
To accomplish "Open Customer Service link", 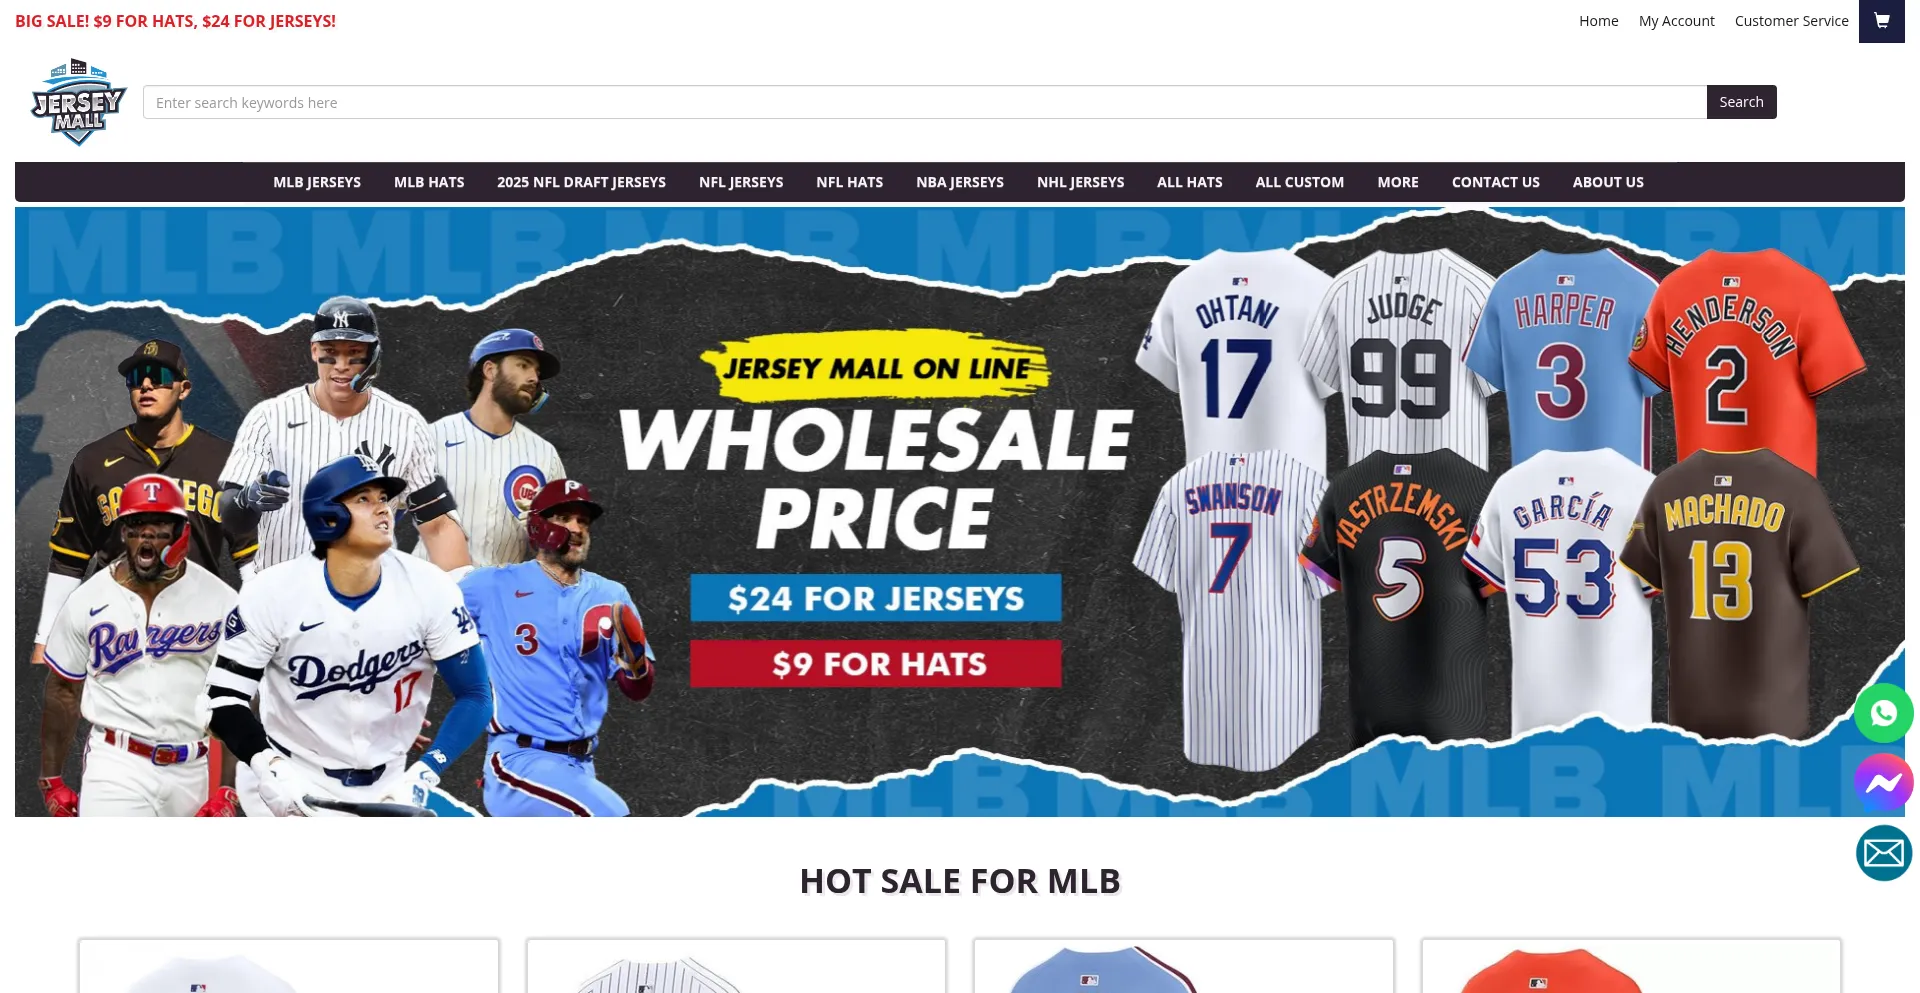I will 1792,21.
